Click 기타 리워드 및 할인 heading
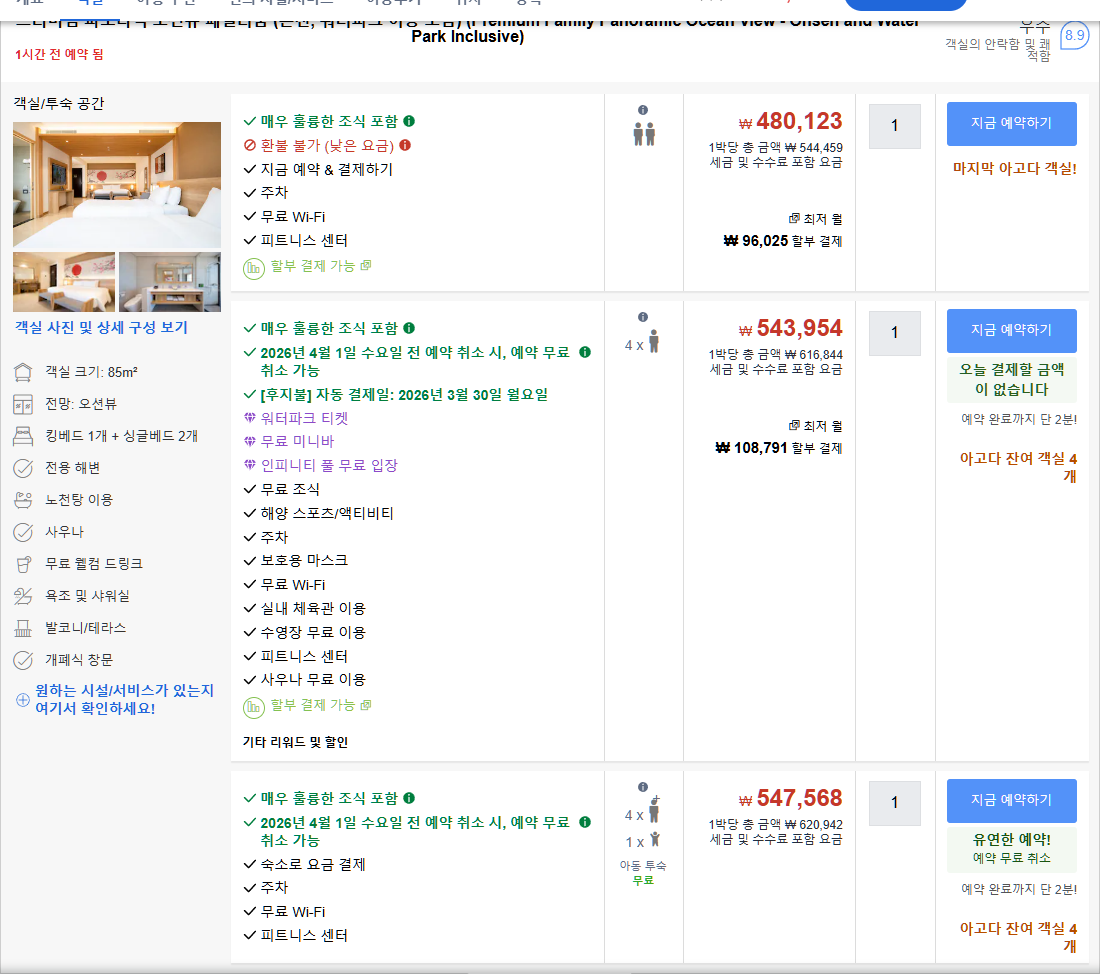Image resolution: width=1100 pixels, height=975 pixels. tap(295, 742)
